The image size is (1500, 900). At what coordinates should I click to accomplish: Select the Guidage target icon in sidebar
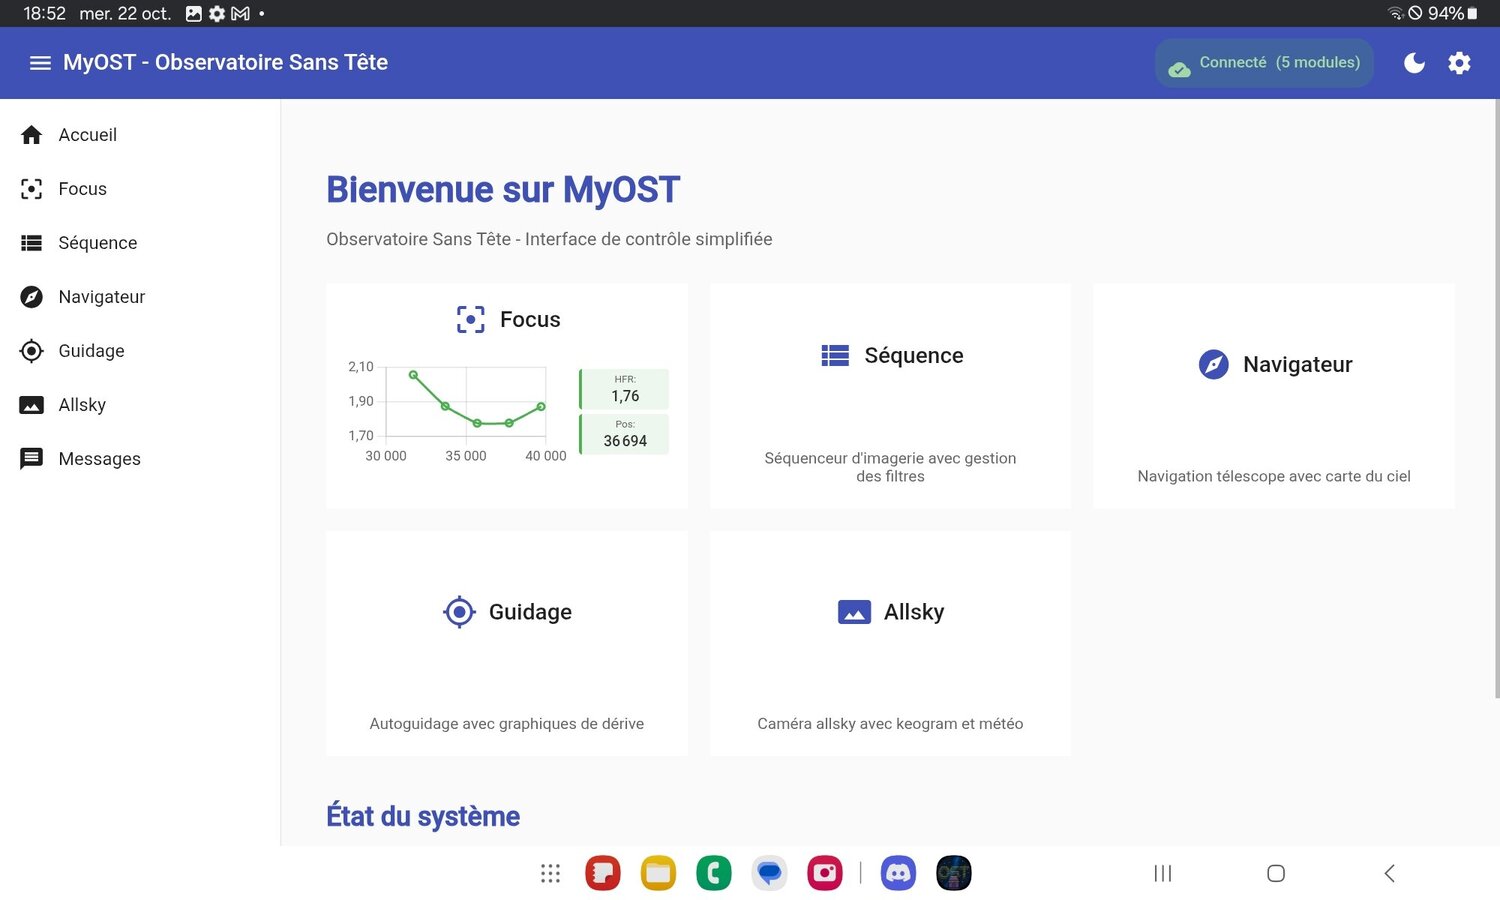tap(31, 350)
